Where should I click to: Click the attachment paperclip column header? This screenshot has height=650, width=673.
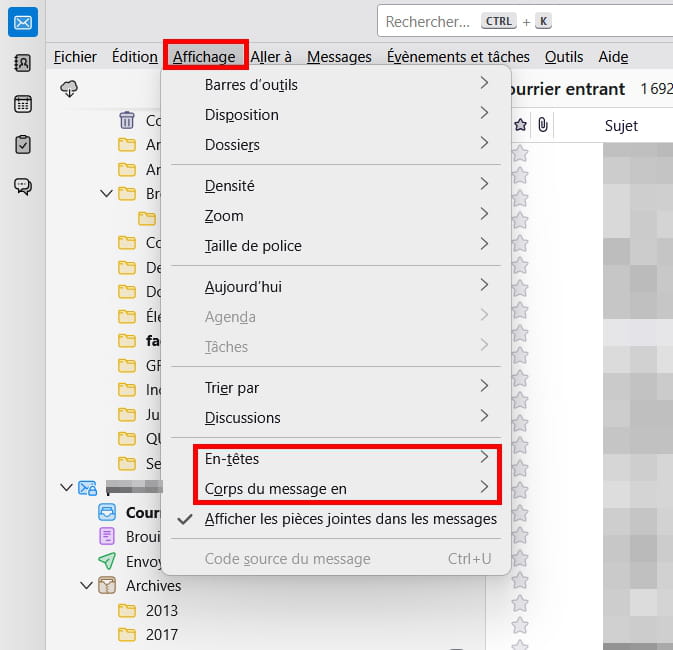click(x=542, y=125)
